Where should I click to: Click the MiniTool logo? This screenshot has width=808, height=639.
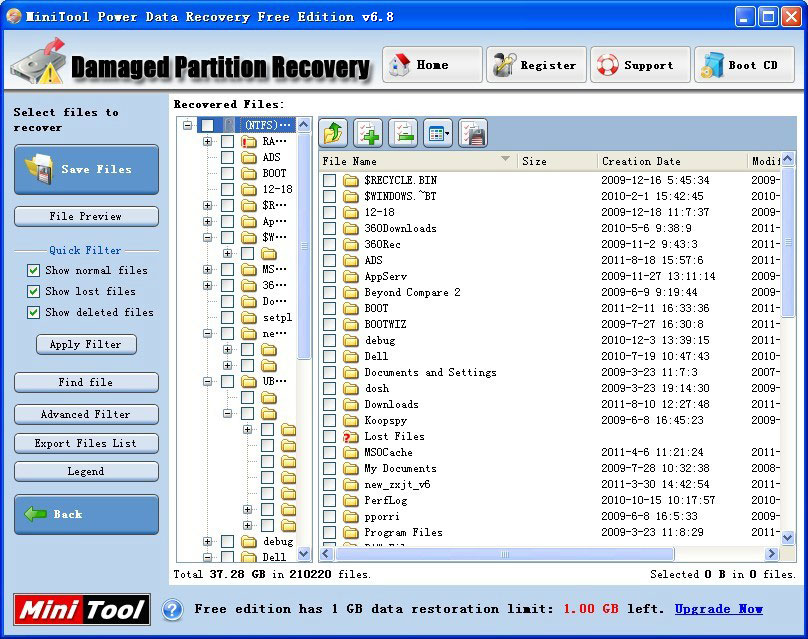[82, 610]
